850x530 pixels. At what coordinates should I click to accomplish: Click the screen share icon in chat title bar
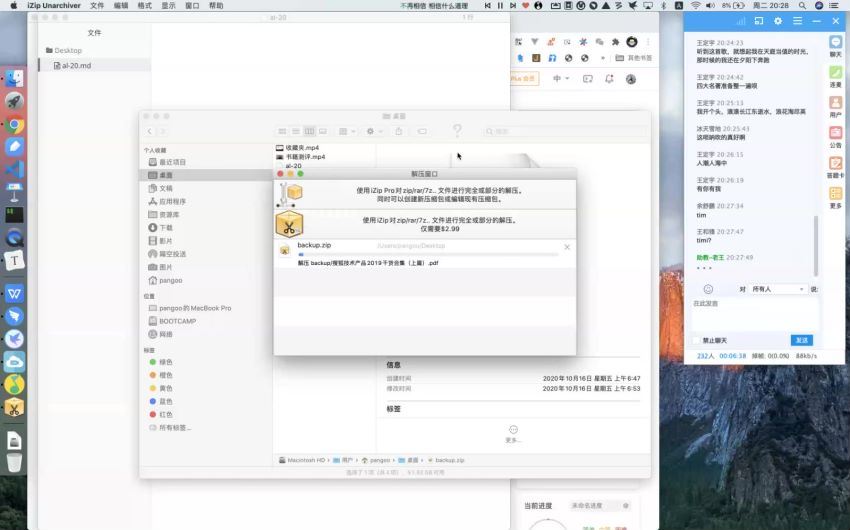tap(759, 21)
